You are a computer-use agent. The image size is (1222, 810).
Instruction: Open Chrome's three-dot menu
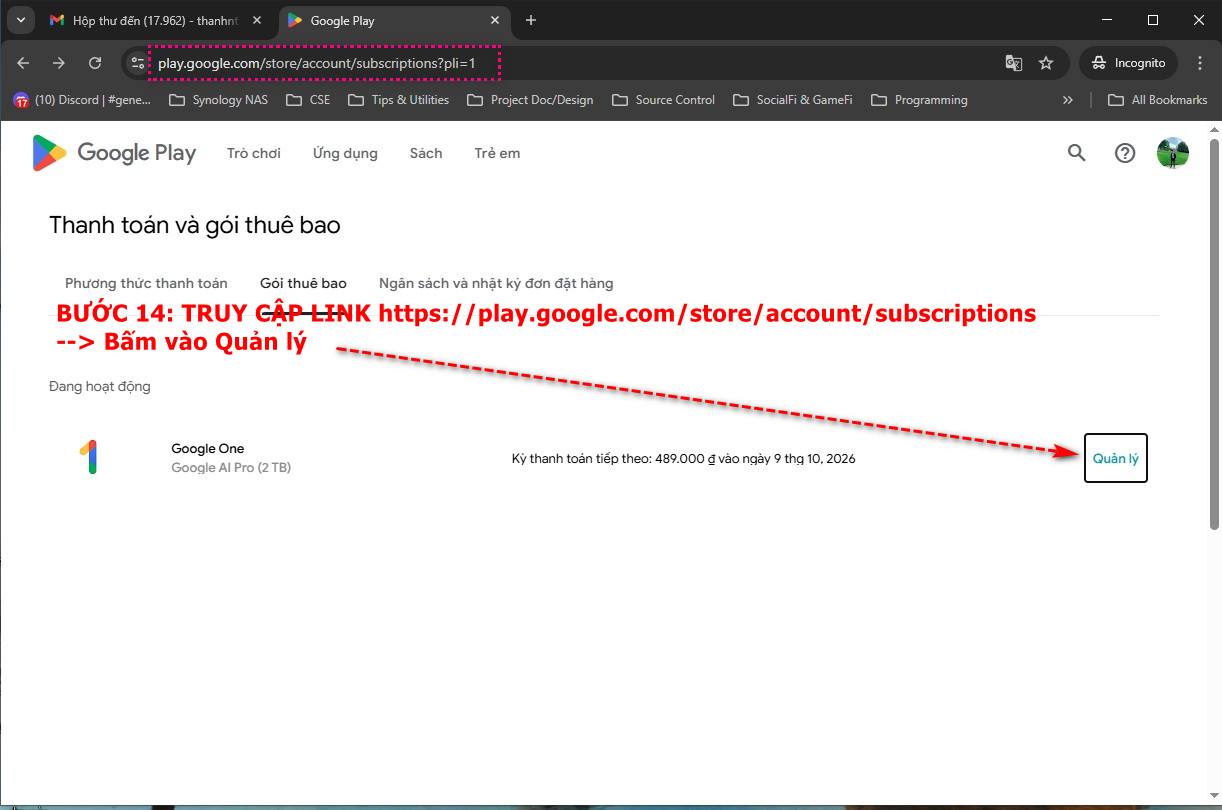tap(1200, 63)
